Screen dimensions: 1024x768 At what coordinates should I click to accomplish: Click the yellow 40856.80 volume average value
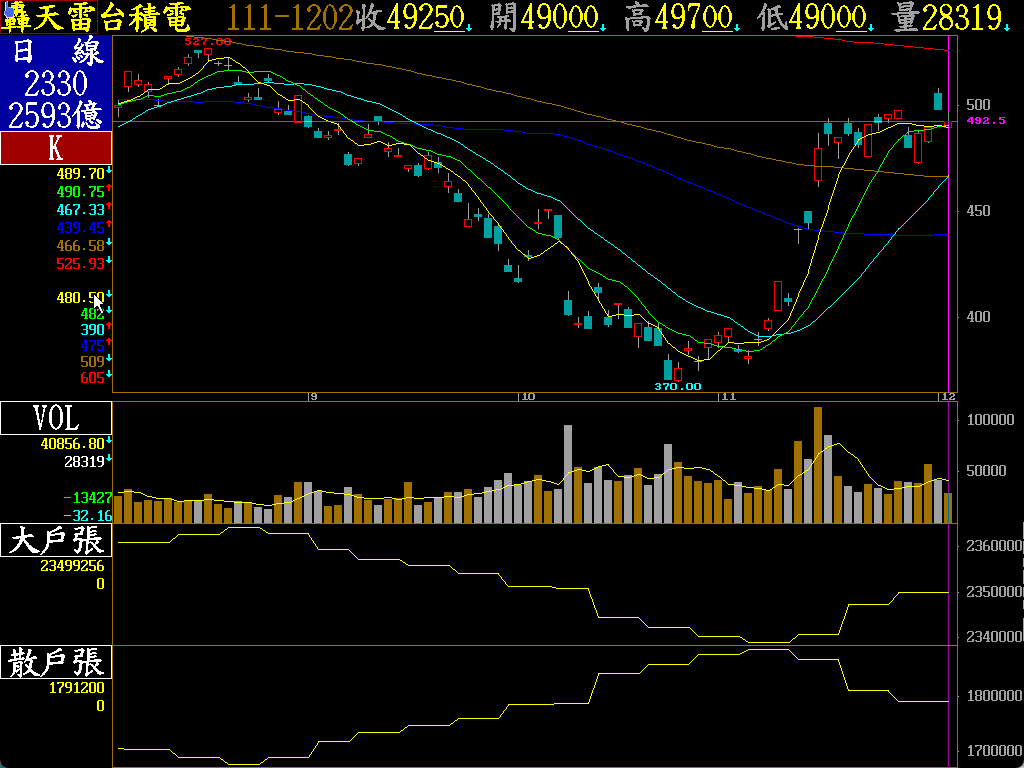[72, 443]
